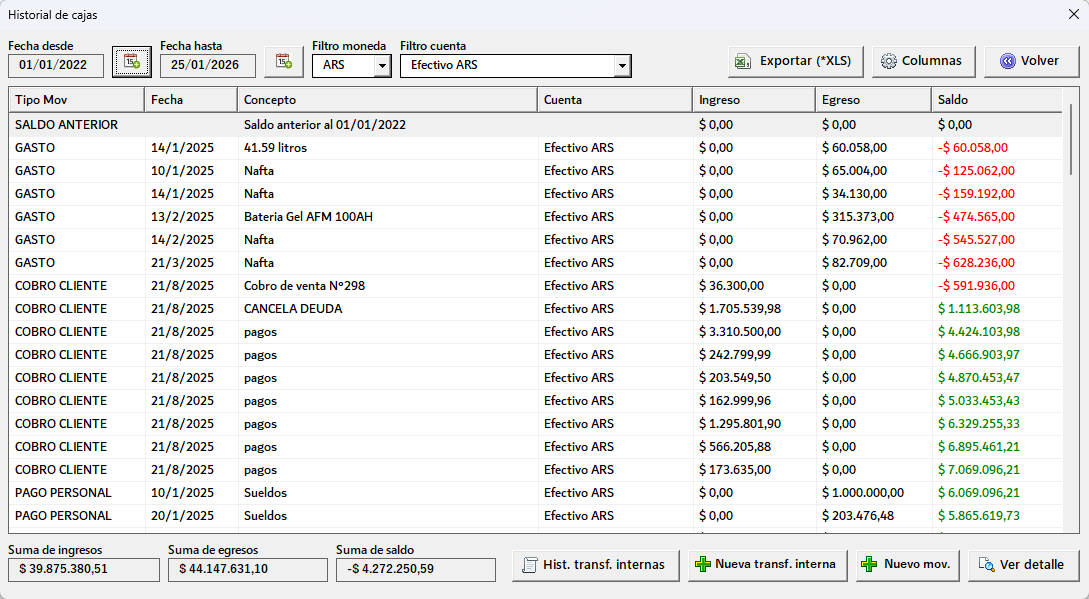Viewport: 1089px width, 599px height.
Task: Click the Suma de ingresos value field
Action: click(83, 569)
